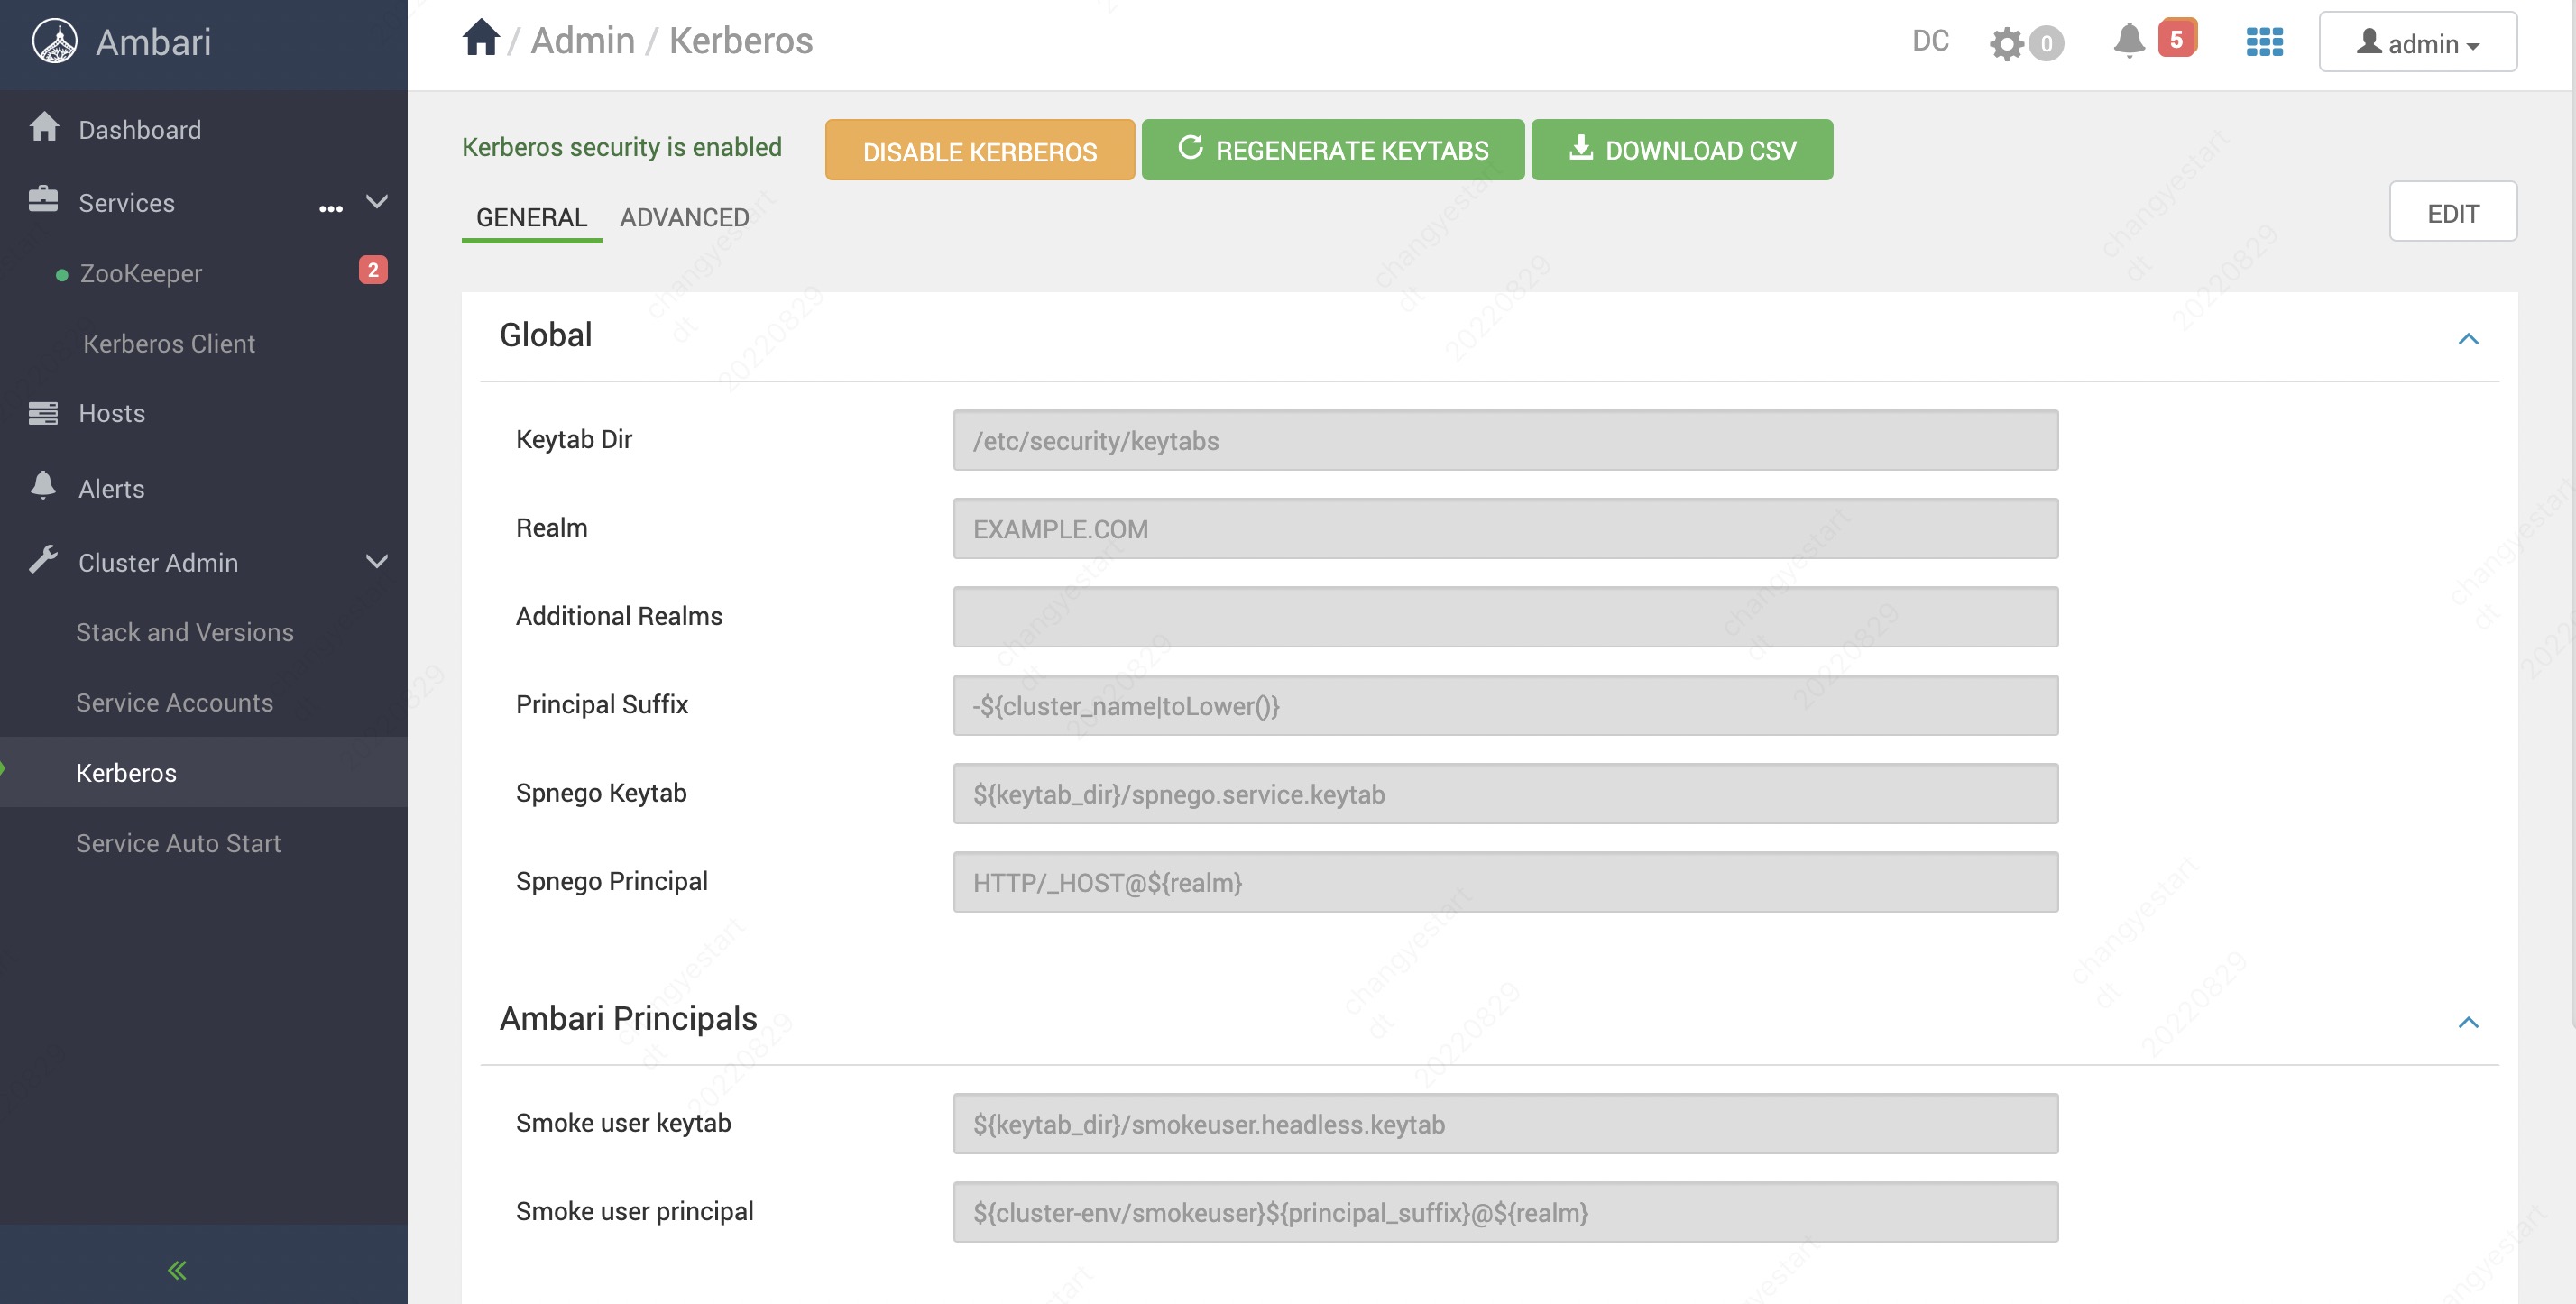Click the Disable Kerberos button
Viewport: 2576px width, 1304px height.
click(x=979, y=151)
